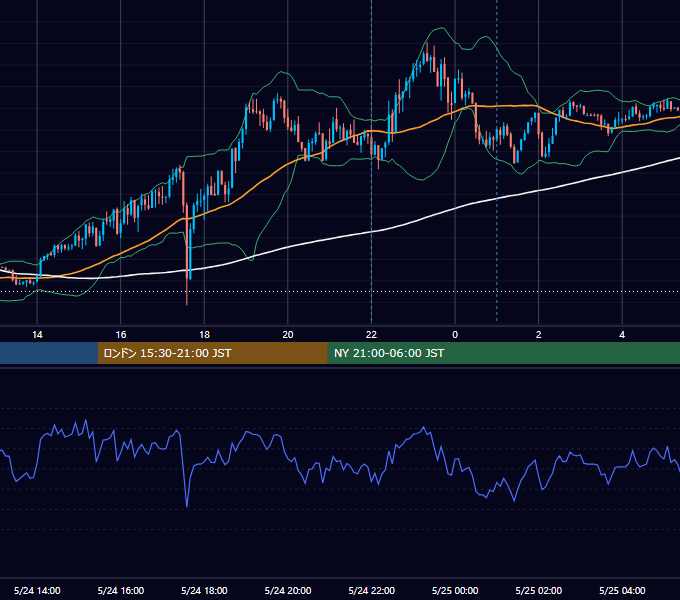The height and width of the screenshot is (600, 680).
Task: Click the 5/25 04:00 date label
Action: coord(622,590)
